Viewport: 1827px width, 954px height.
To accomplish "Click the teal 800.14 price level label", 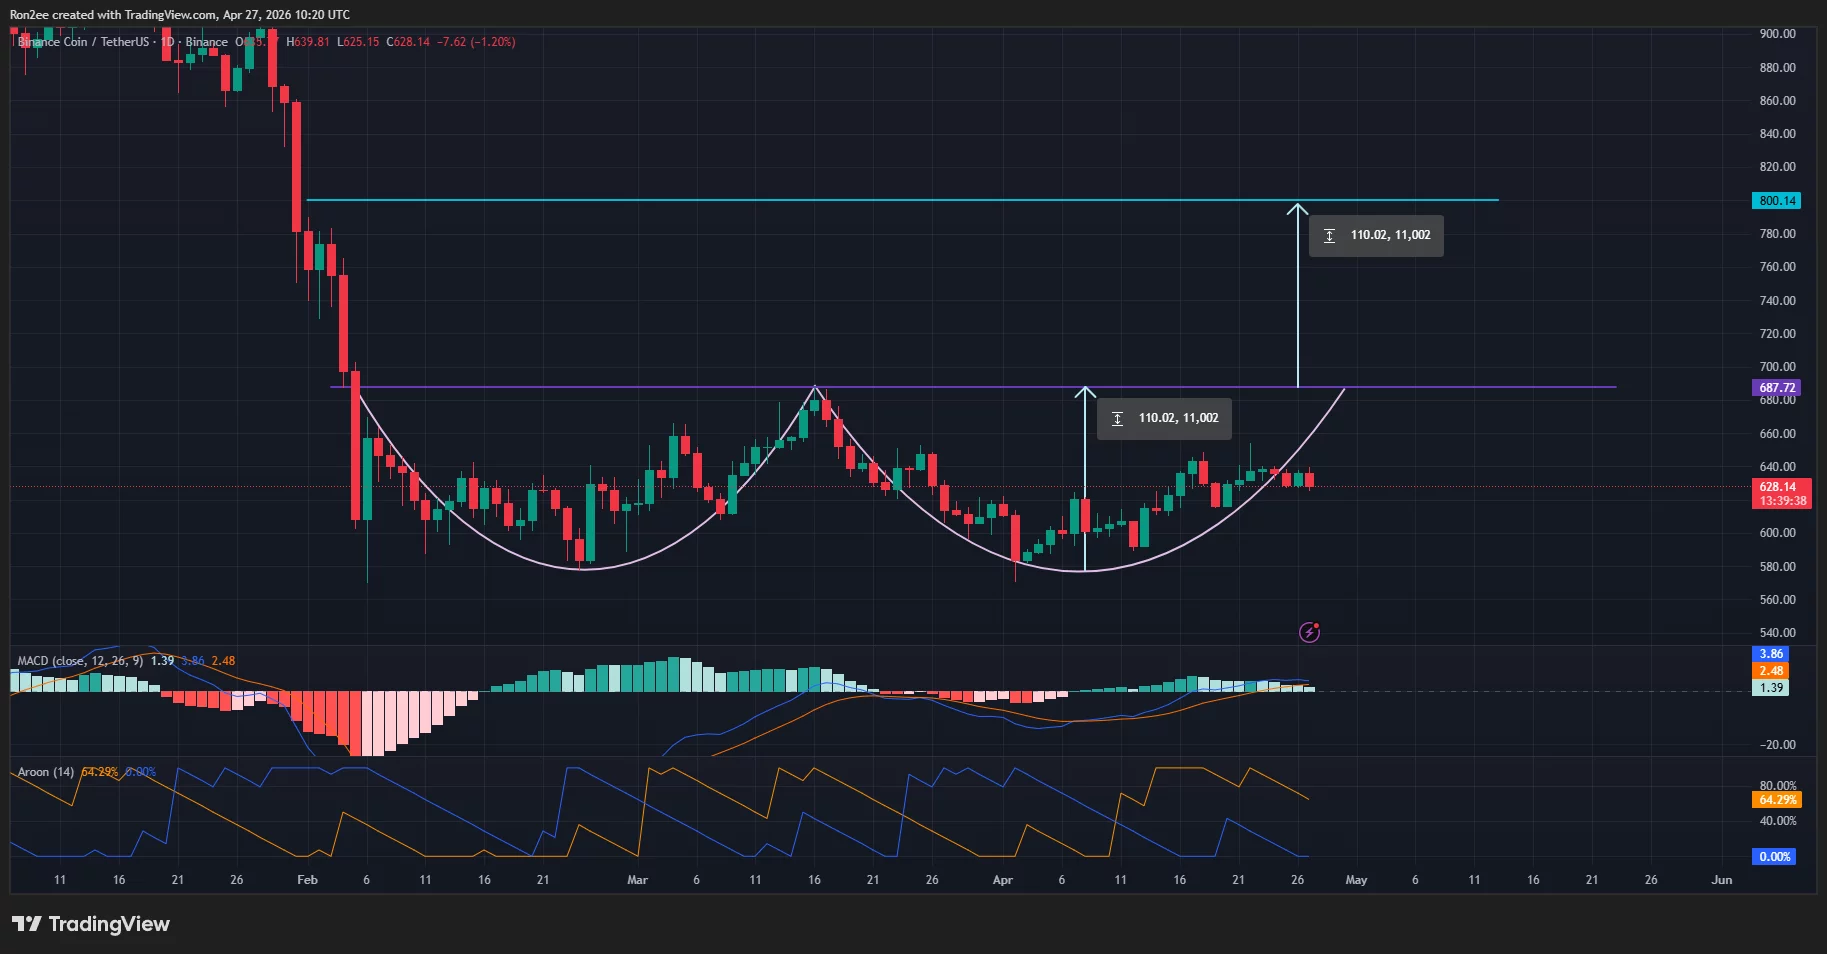I will pos(1777,200).
